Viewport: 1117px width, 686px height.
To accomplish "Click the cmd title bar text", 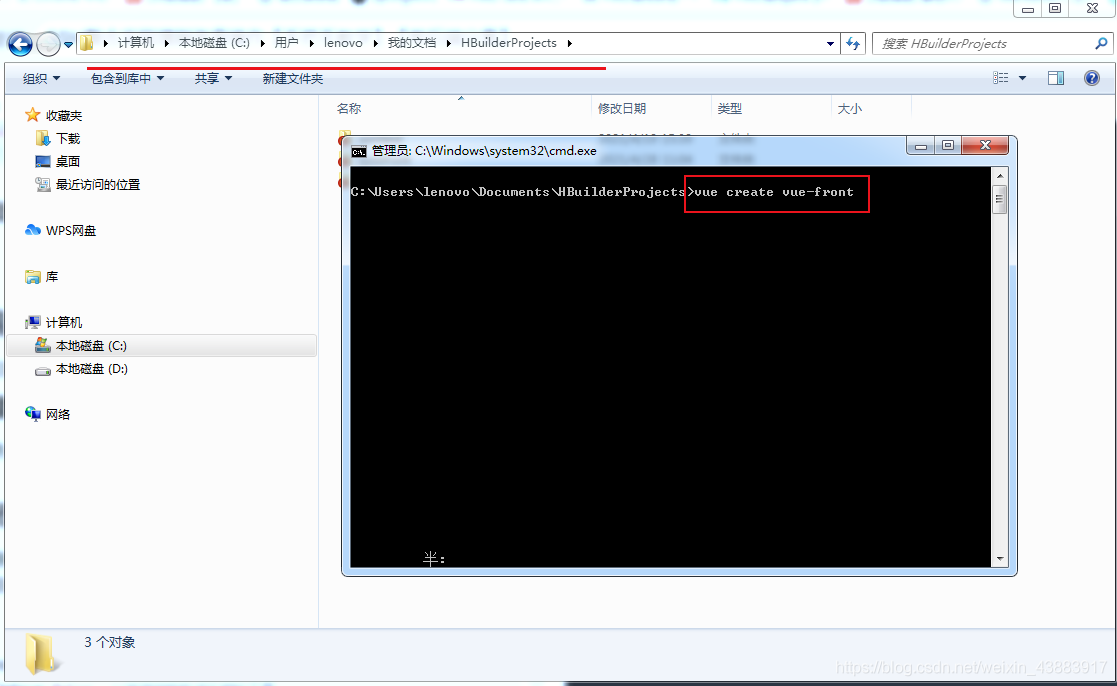I will pos(484,150).
